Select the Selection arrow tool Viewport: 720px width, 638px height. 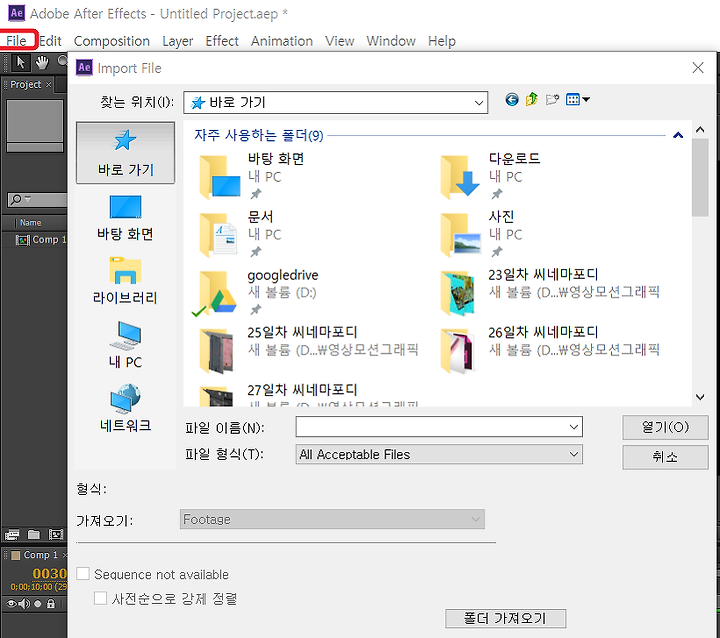click(20, 62)
